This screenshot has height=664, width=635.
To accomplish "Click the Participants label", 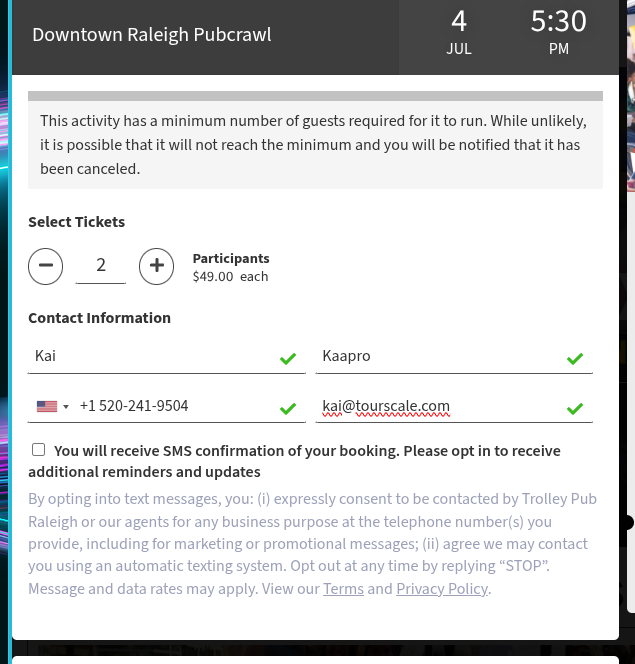I will (231, 258).
